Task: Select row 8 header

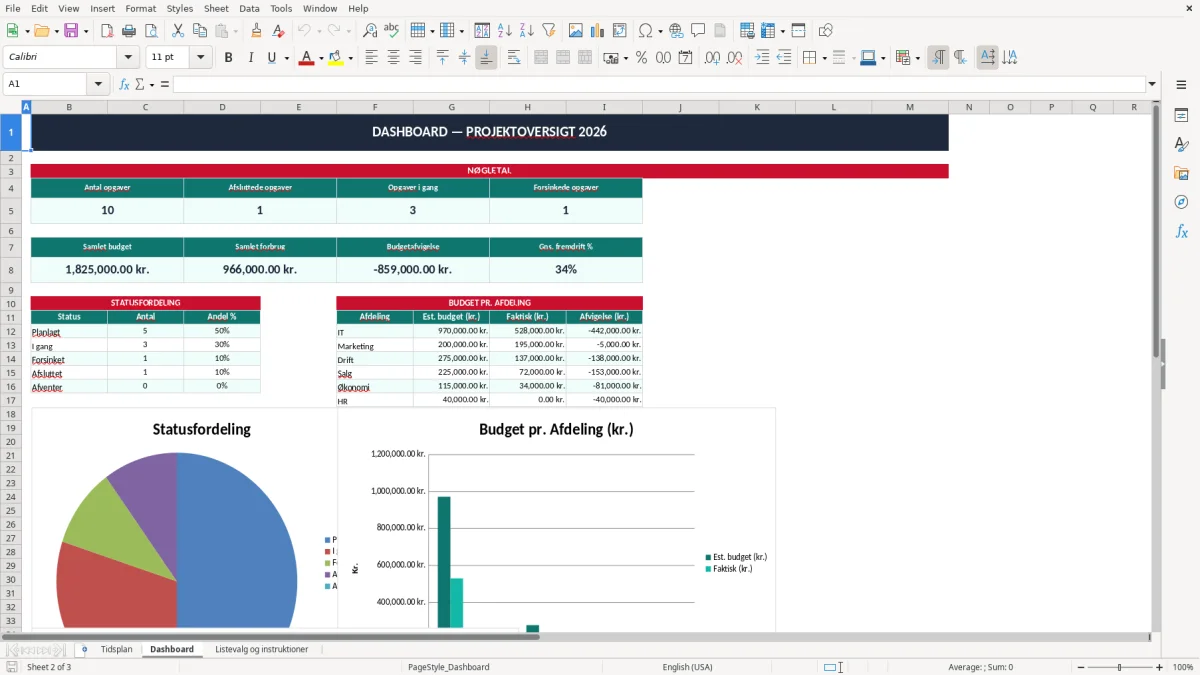Action: (10, 270)
